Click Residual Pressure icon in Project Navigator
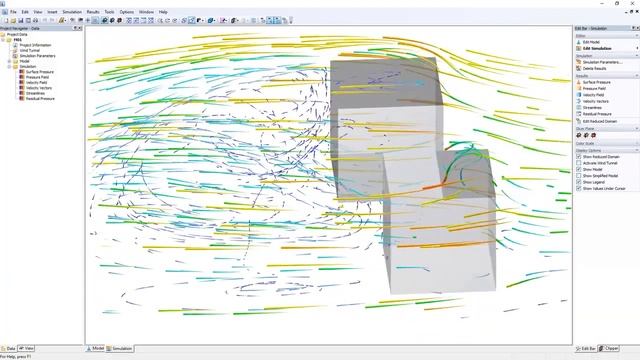The image size is (640, 360). [22, 98]
